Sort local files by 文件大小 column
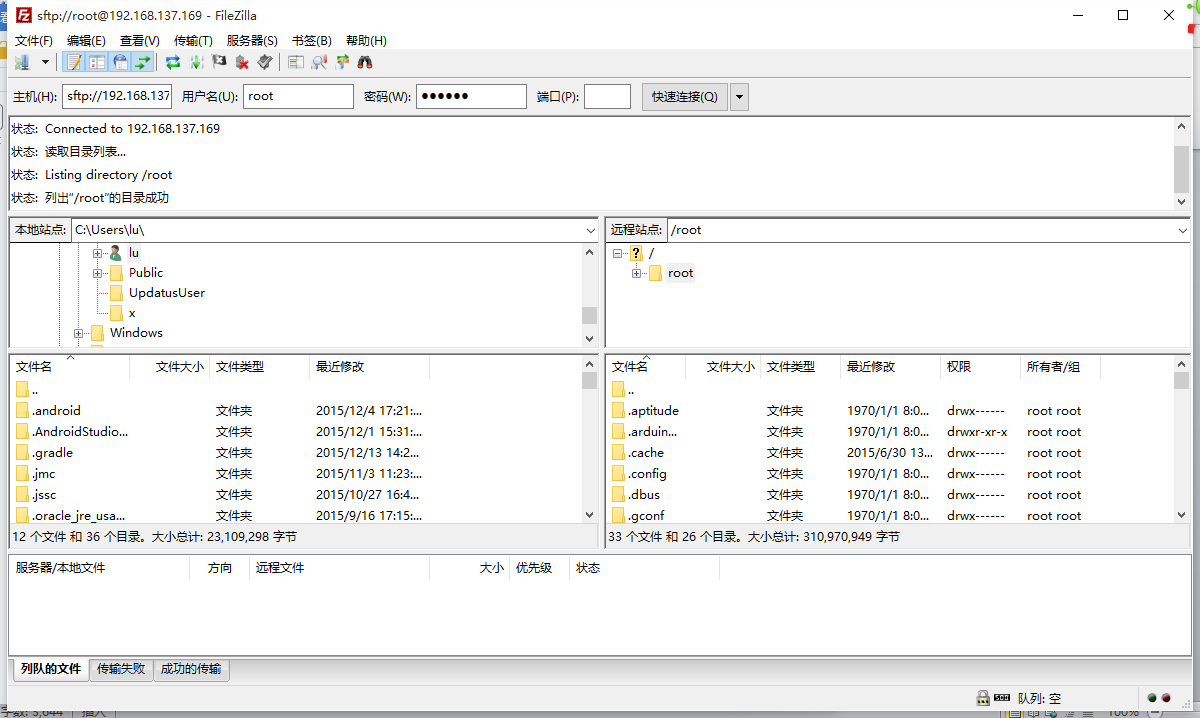 (x=169, y=367)
